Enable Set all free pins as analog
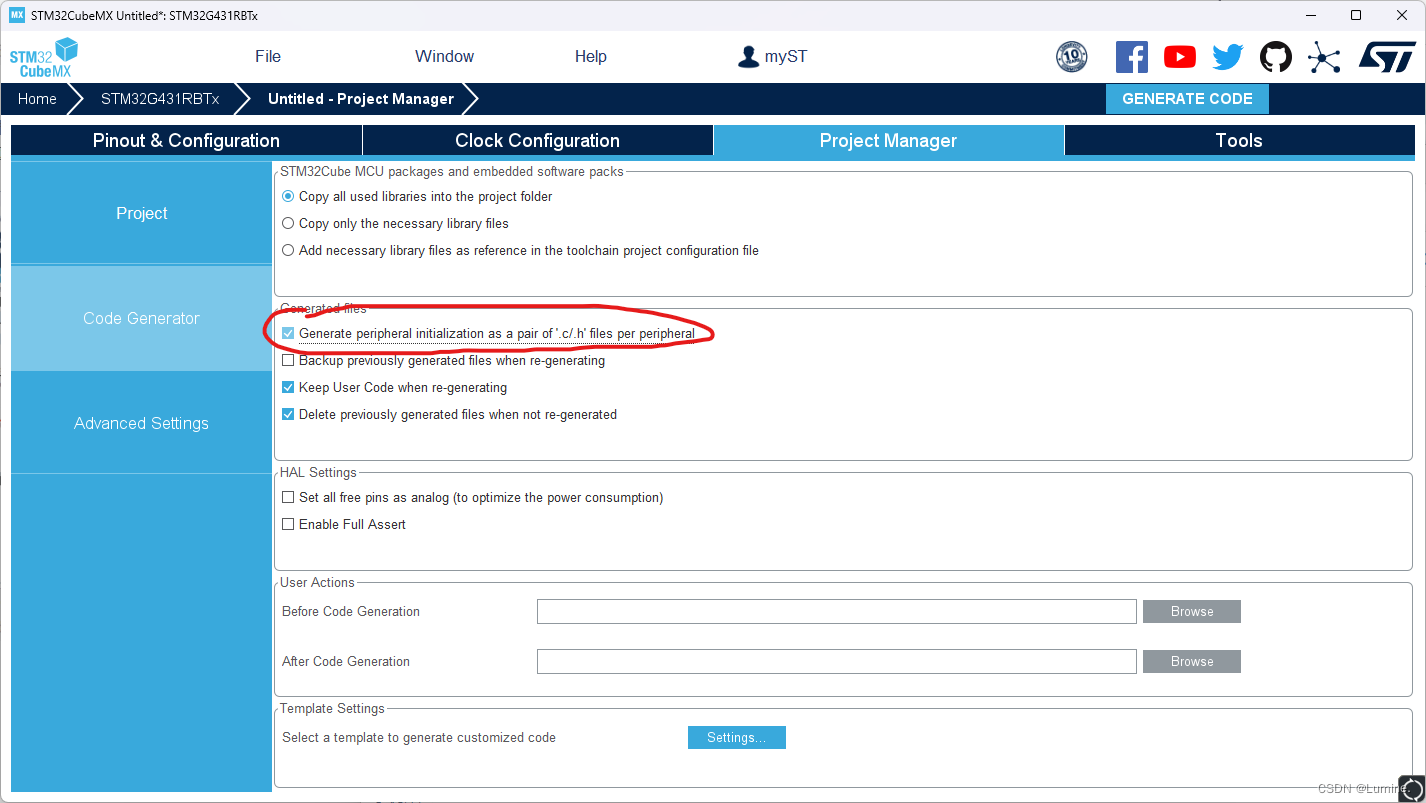This screenshot has height=803, width=1426. pyautogui.click(x=288, y=498)
